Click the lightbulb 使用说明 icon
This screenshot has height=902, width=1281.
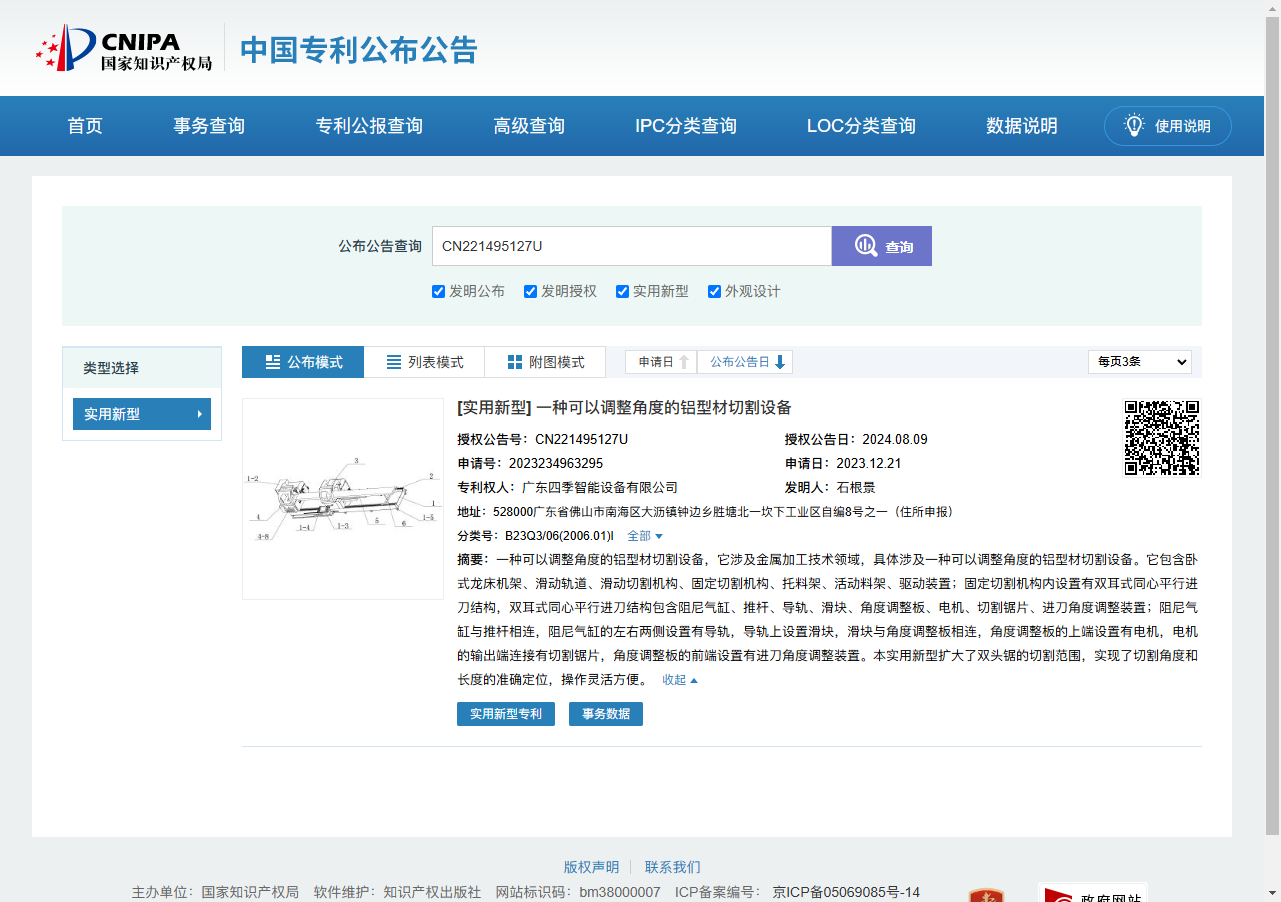[x=1134, y=126]
